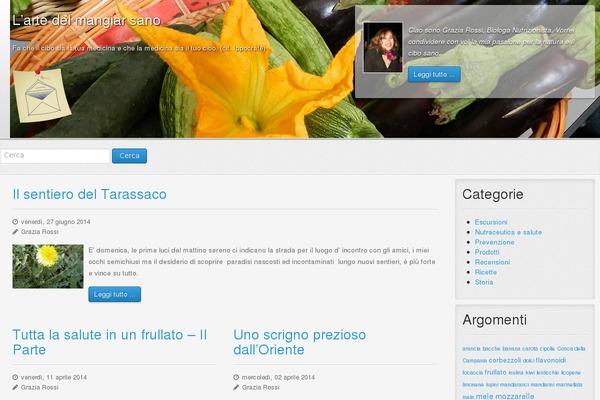This screenshot has width=600, height=400.
Task: Open Leggi tutto under the Tarassaco article
Action: coord(114,294)
